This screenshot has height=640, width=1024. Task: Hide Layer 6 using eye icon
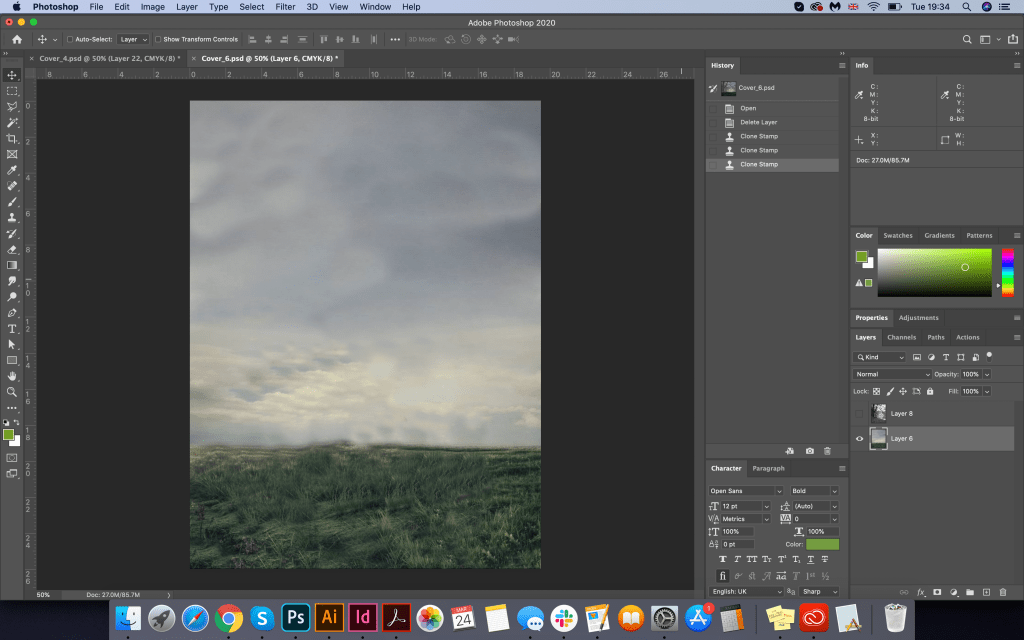pos(859,438)
